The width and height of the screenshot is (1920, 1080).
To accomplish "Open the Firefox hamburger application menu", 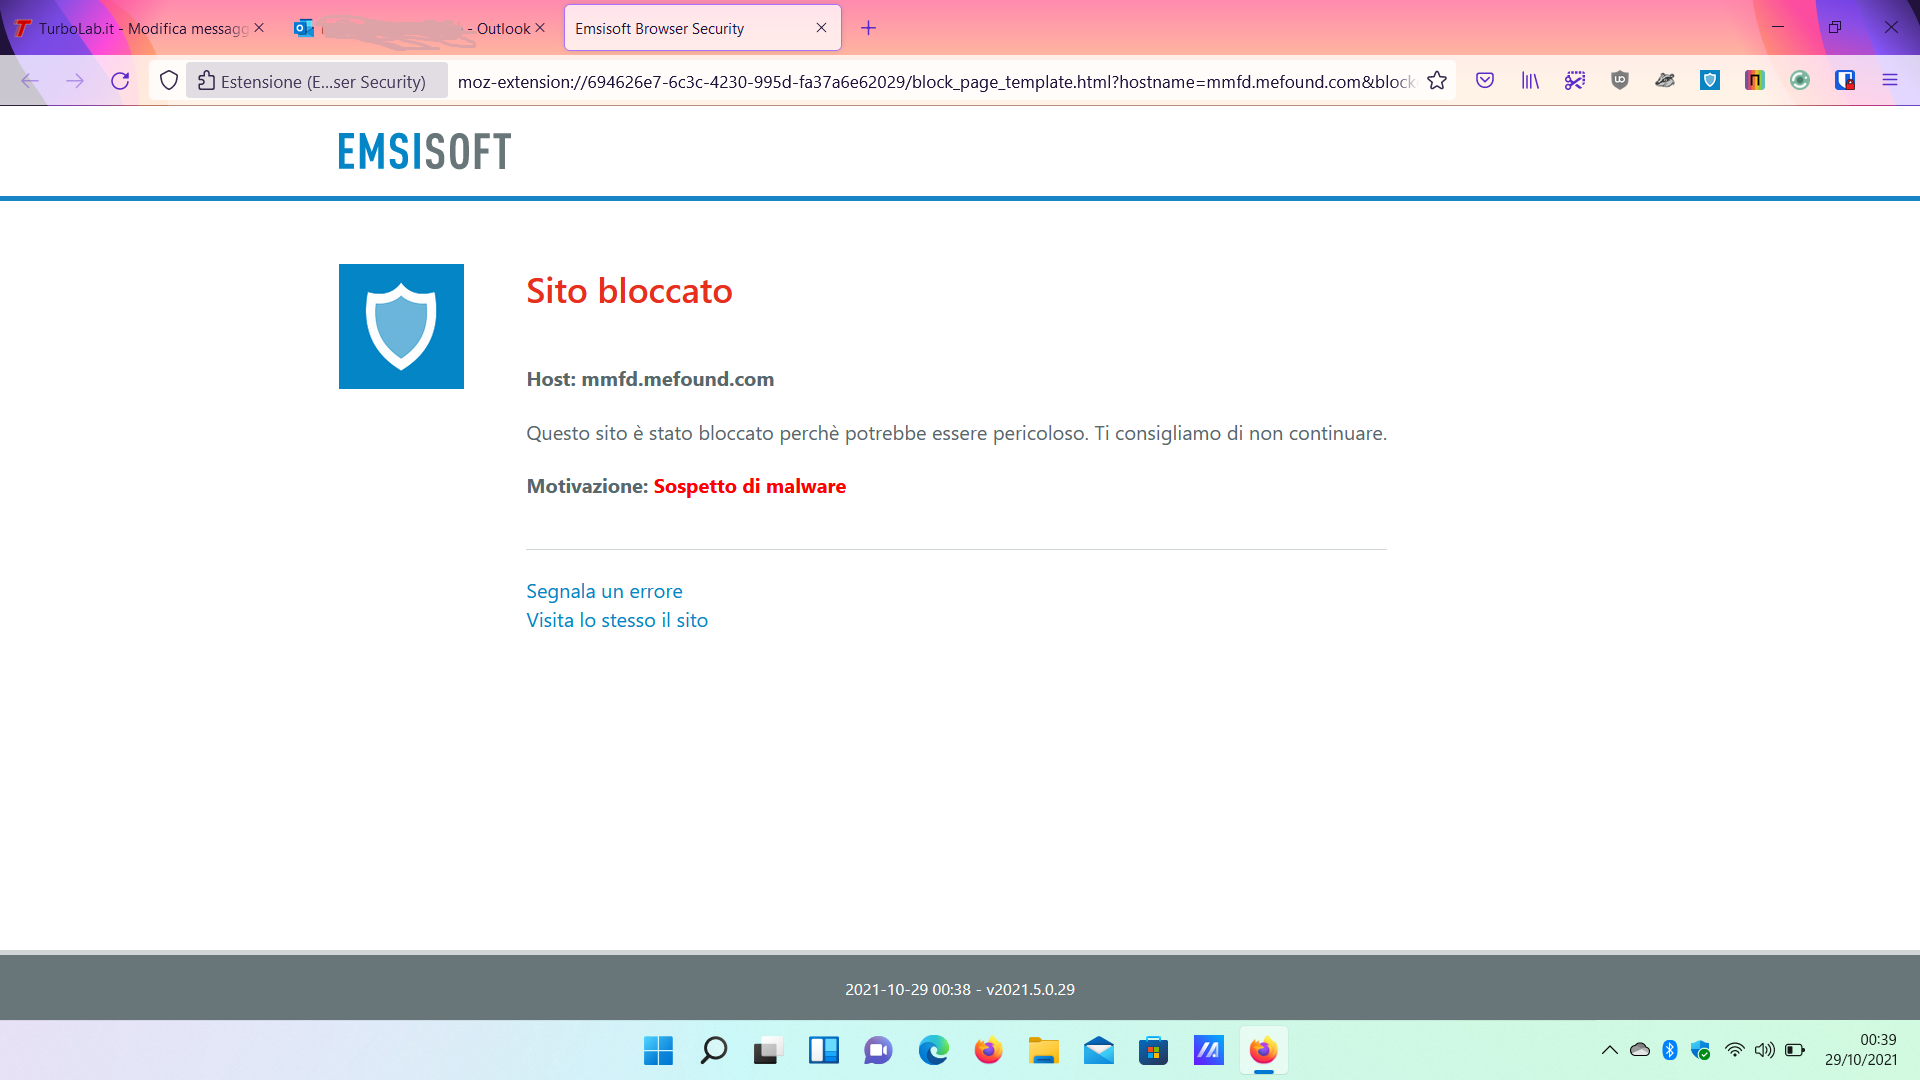I will click(x=1890, y=81).
